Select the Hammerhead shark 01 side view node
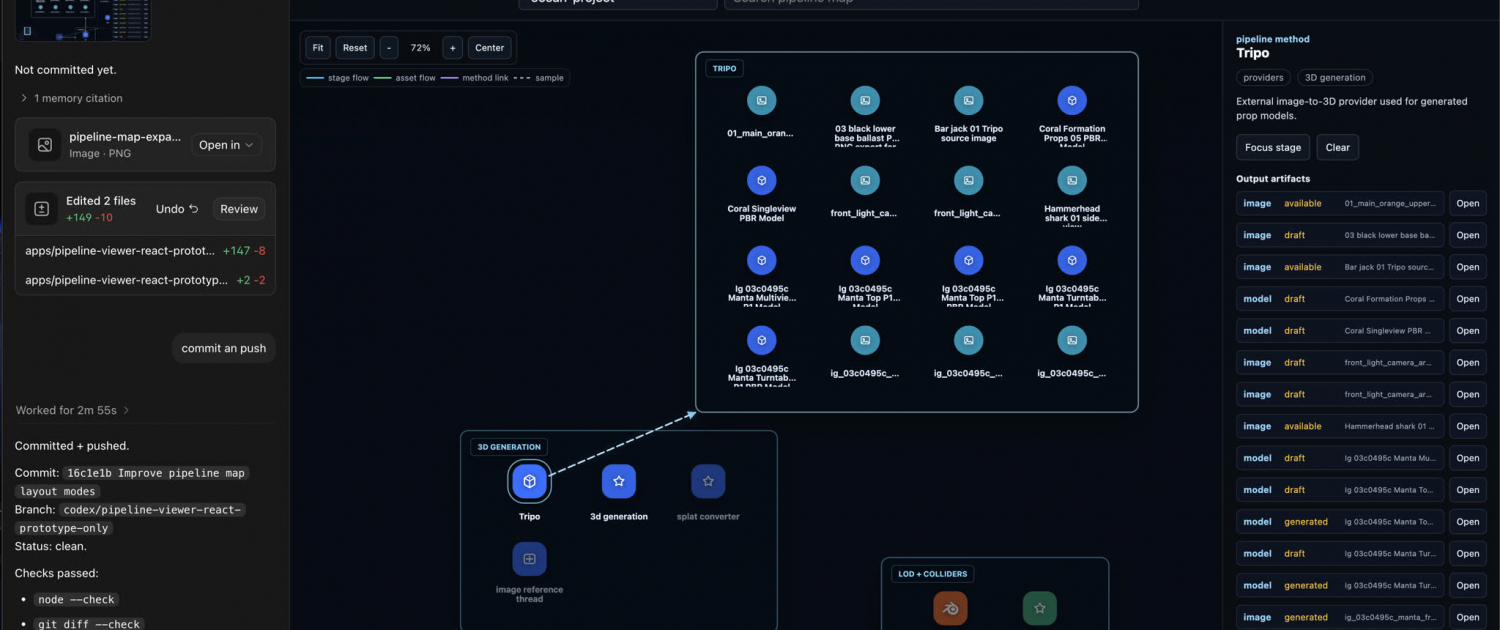Screen dimensions: 1500x630 coord(1072,180)
